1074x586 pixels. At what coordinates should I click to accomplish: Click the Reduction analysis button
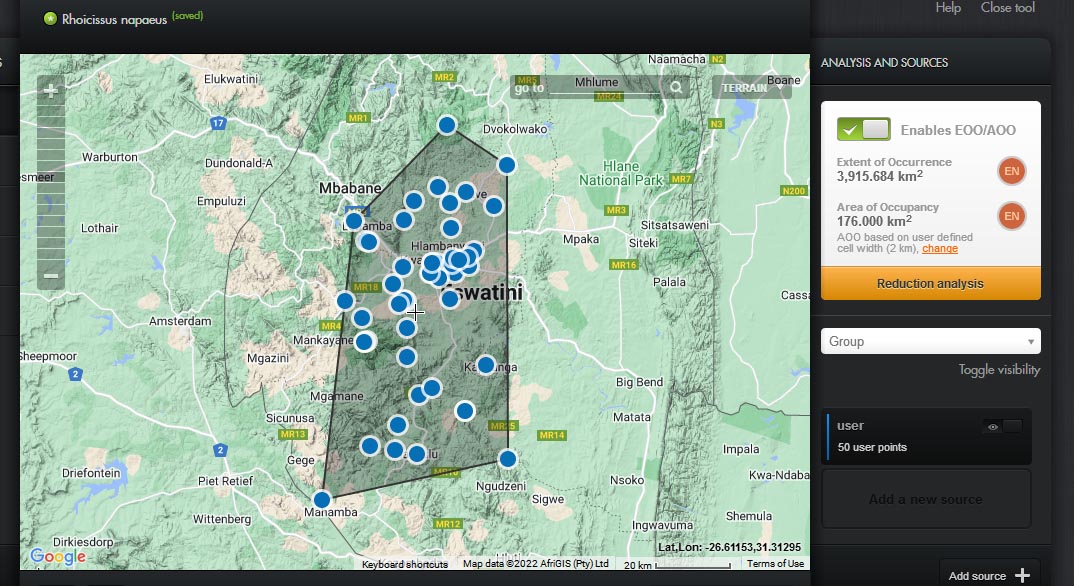click(930, 284)
